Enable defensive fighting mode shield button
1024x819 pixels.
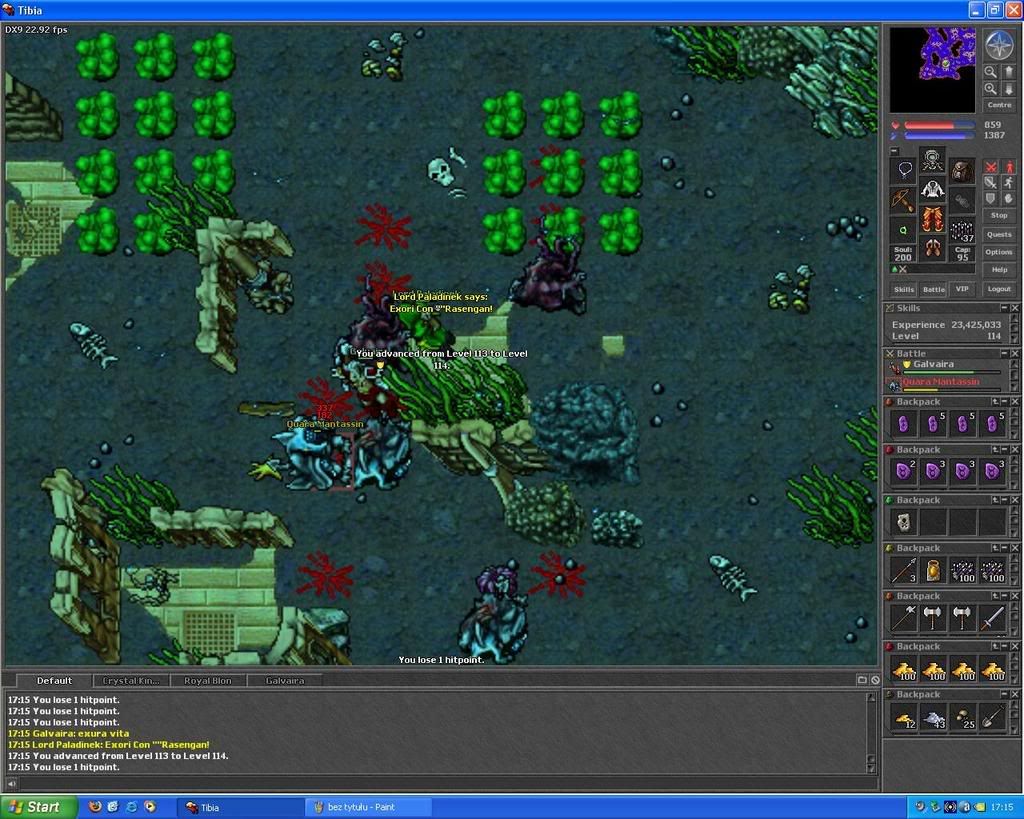click(991, 199)
